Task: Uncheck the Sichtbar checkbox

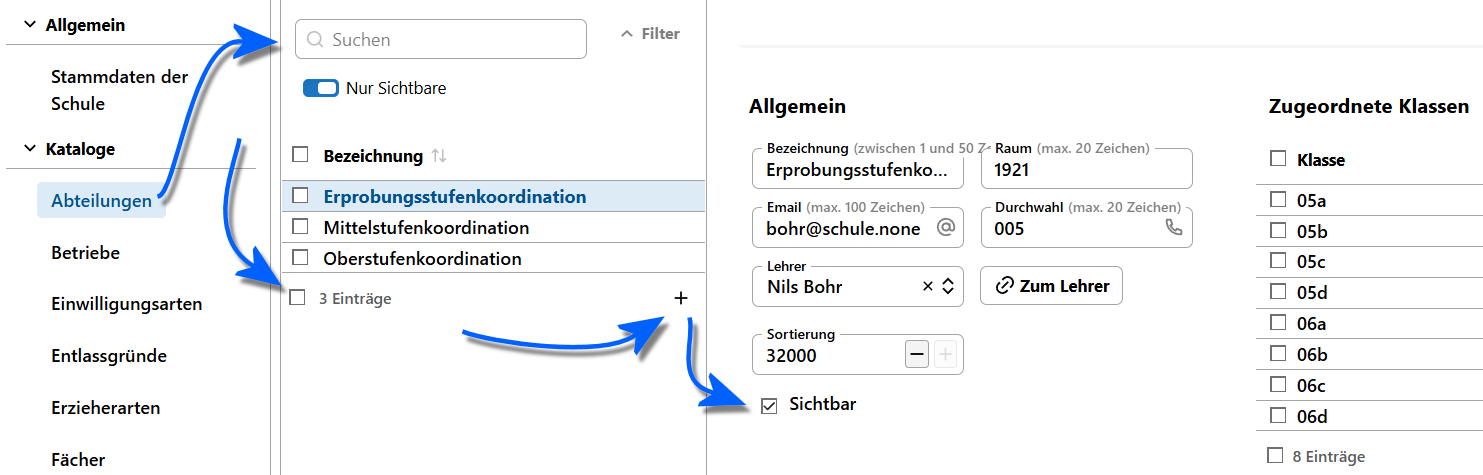Action: (769, 405)
